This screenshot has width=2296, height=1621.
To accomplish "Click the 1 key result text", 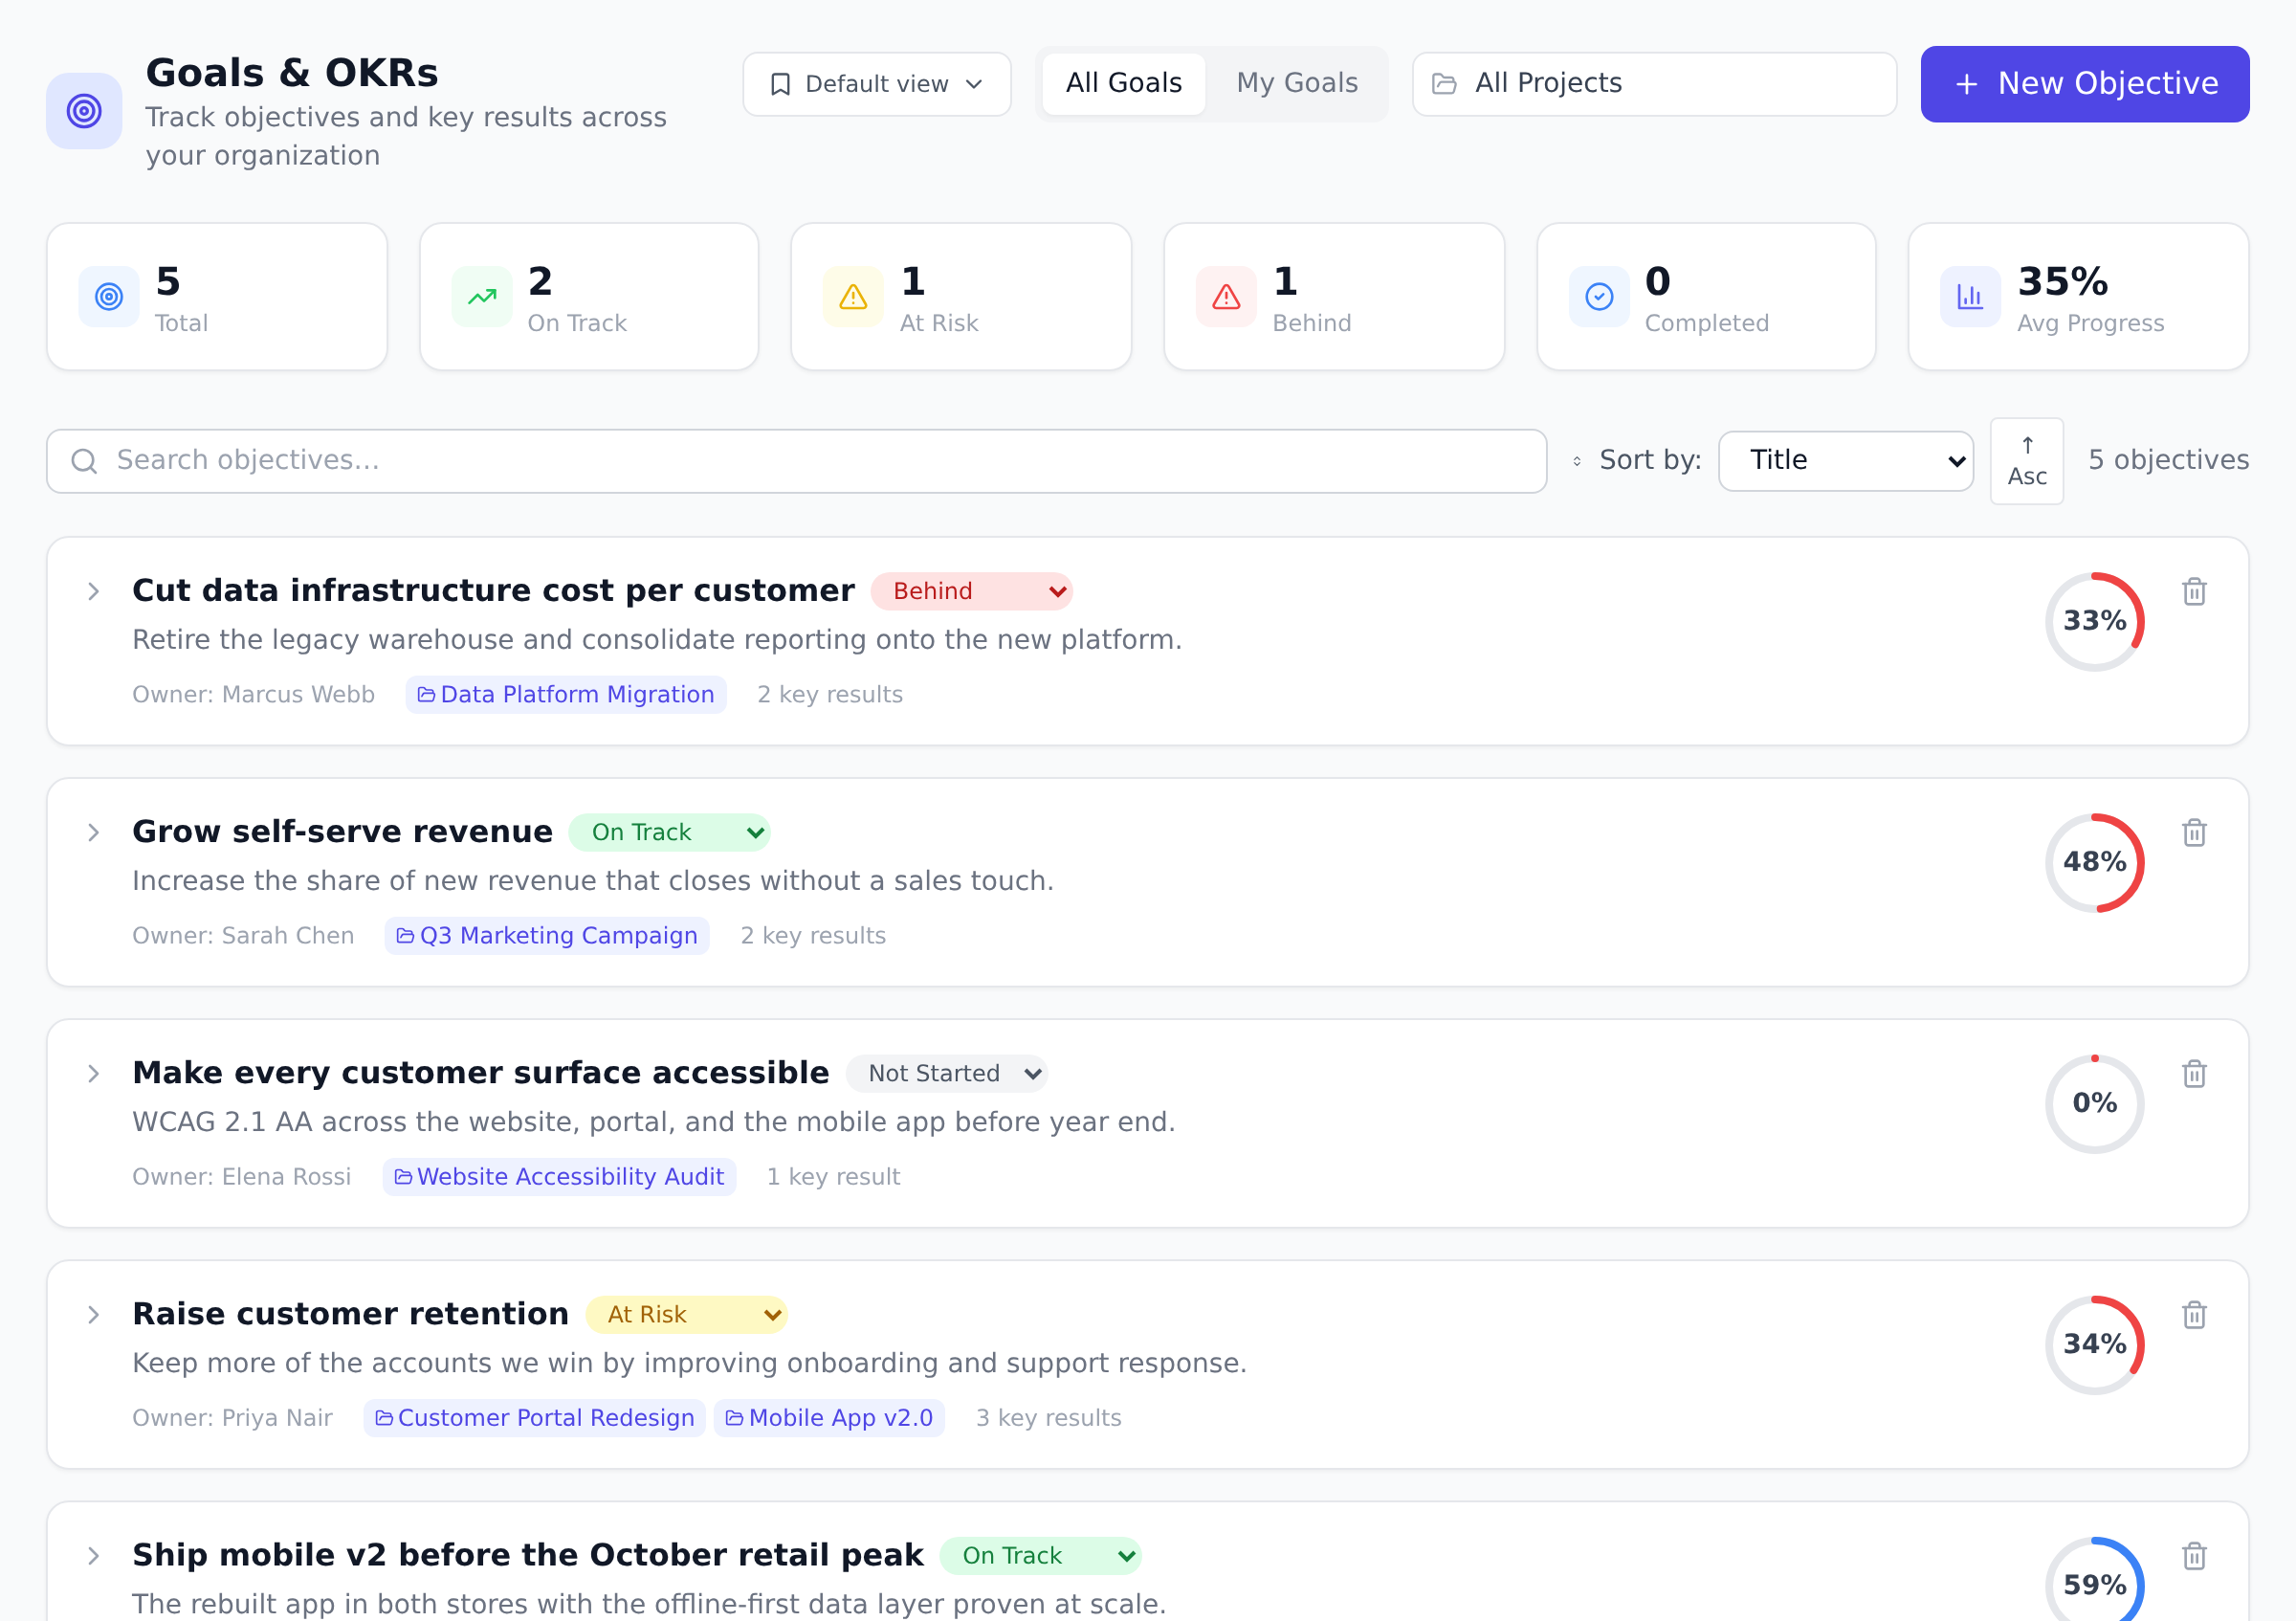I will coord(833,1177).
